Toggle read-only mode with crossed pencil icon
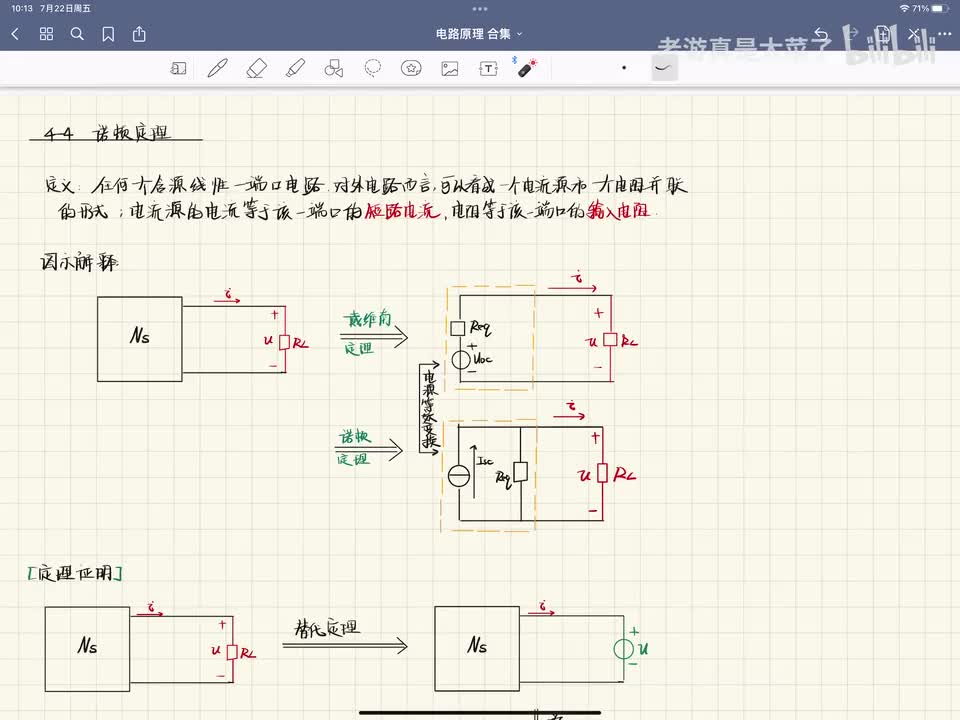The width and height of the screenshot is (960, 720). pyautogui.click(x=913, y=34)
